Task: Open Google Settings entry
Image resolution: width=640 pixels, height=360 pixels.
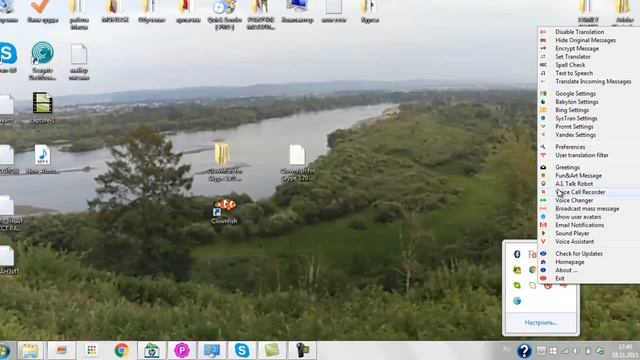Action: point(575,93)
